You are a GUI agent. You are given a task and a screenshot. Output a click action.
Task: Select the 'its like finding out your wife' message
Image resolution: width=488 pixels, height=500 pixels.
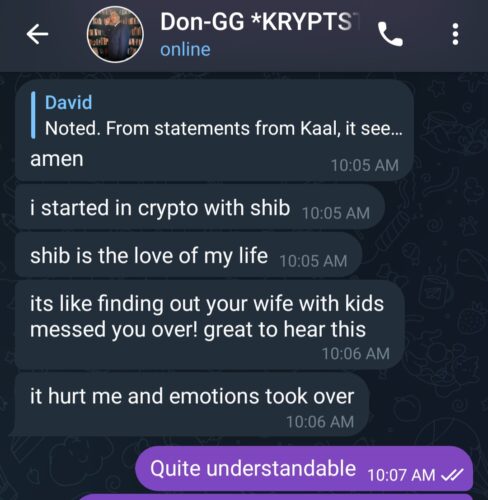210,325
